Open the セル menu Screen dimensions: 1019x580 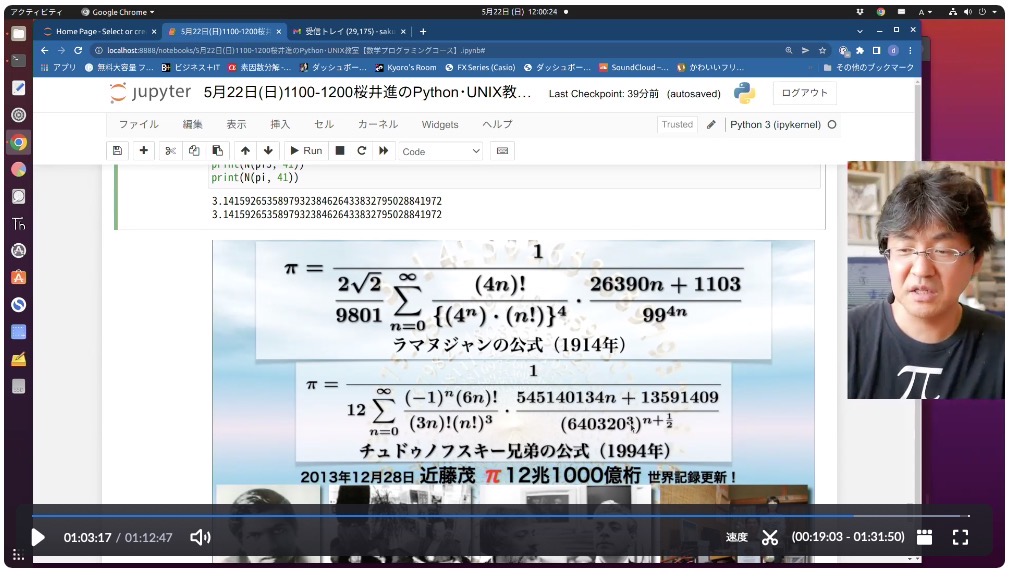[324, 124]
